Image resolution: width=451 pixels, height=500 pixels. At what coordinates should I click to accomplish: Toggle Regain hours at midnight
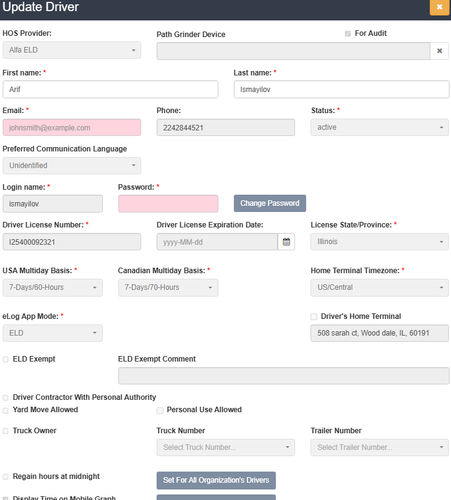click(x=5, y=477)
